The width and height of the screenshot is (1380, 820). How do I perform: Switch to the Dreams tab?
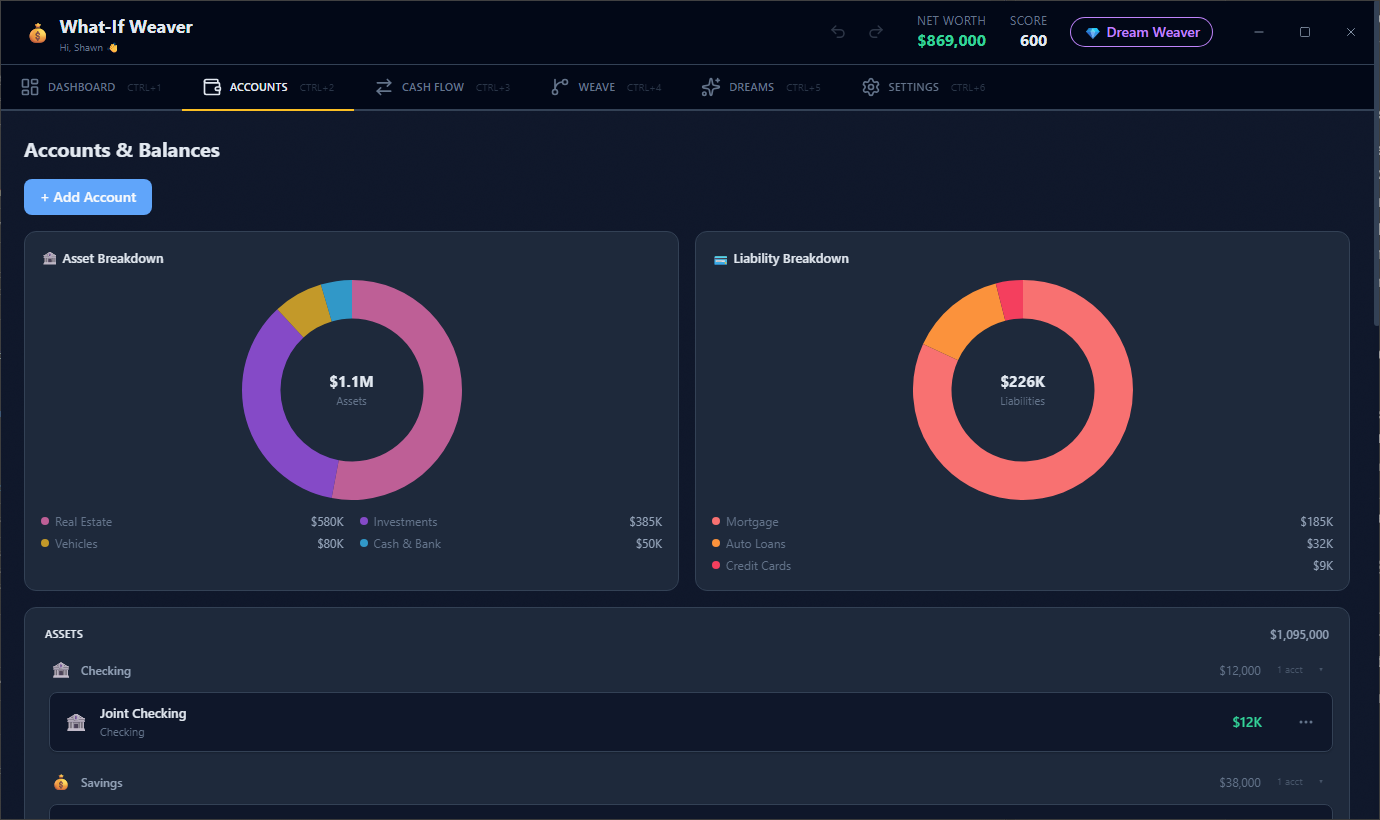(x=761, y=87)
